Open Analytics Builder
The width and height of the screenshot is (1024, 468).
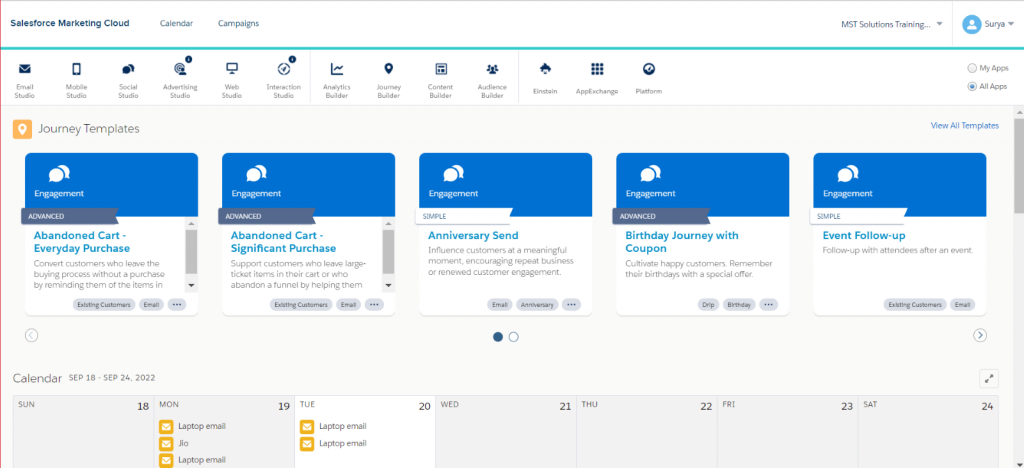coord(337,80)
